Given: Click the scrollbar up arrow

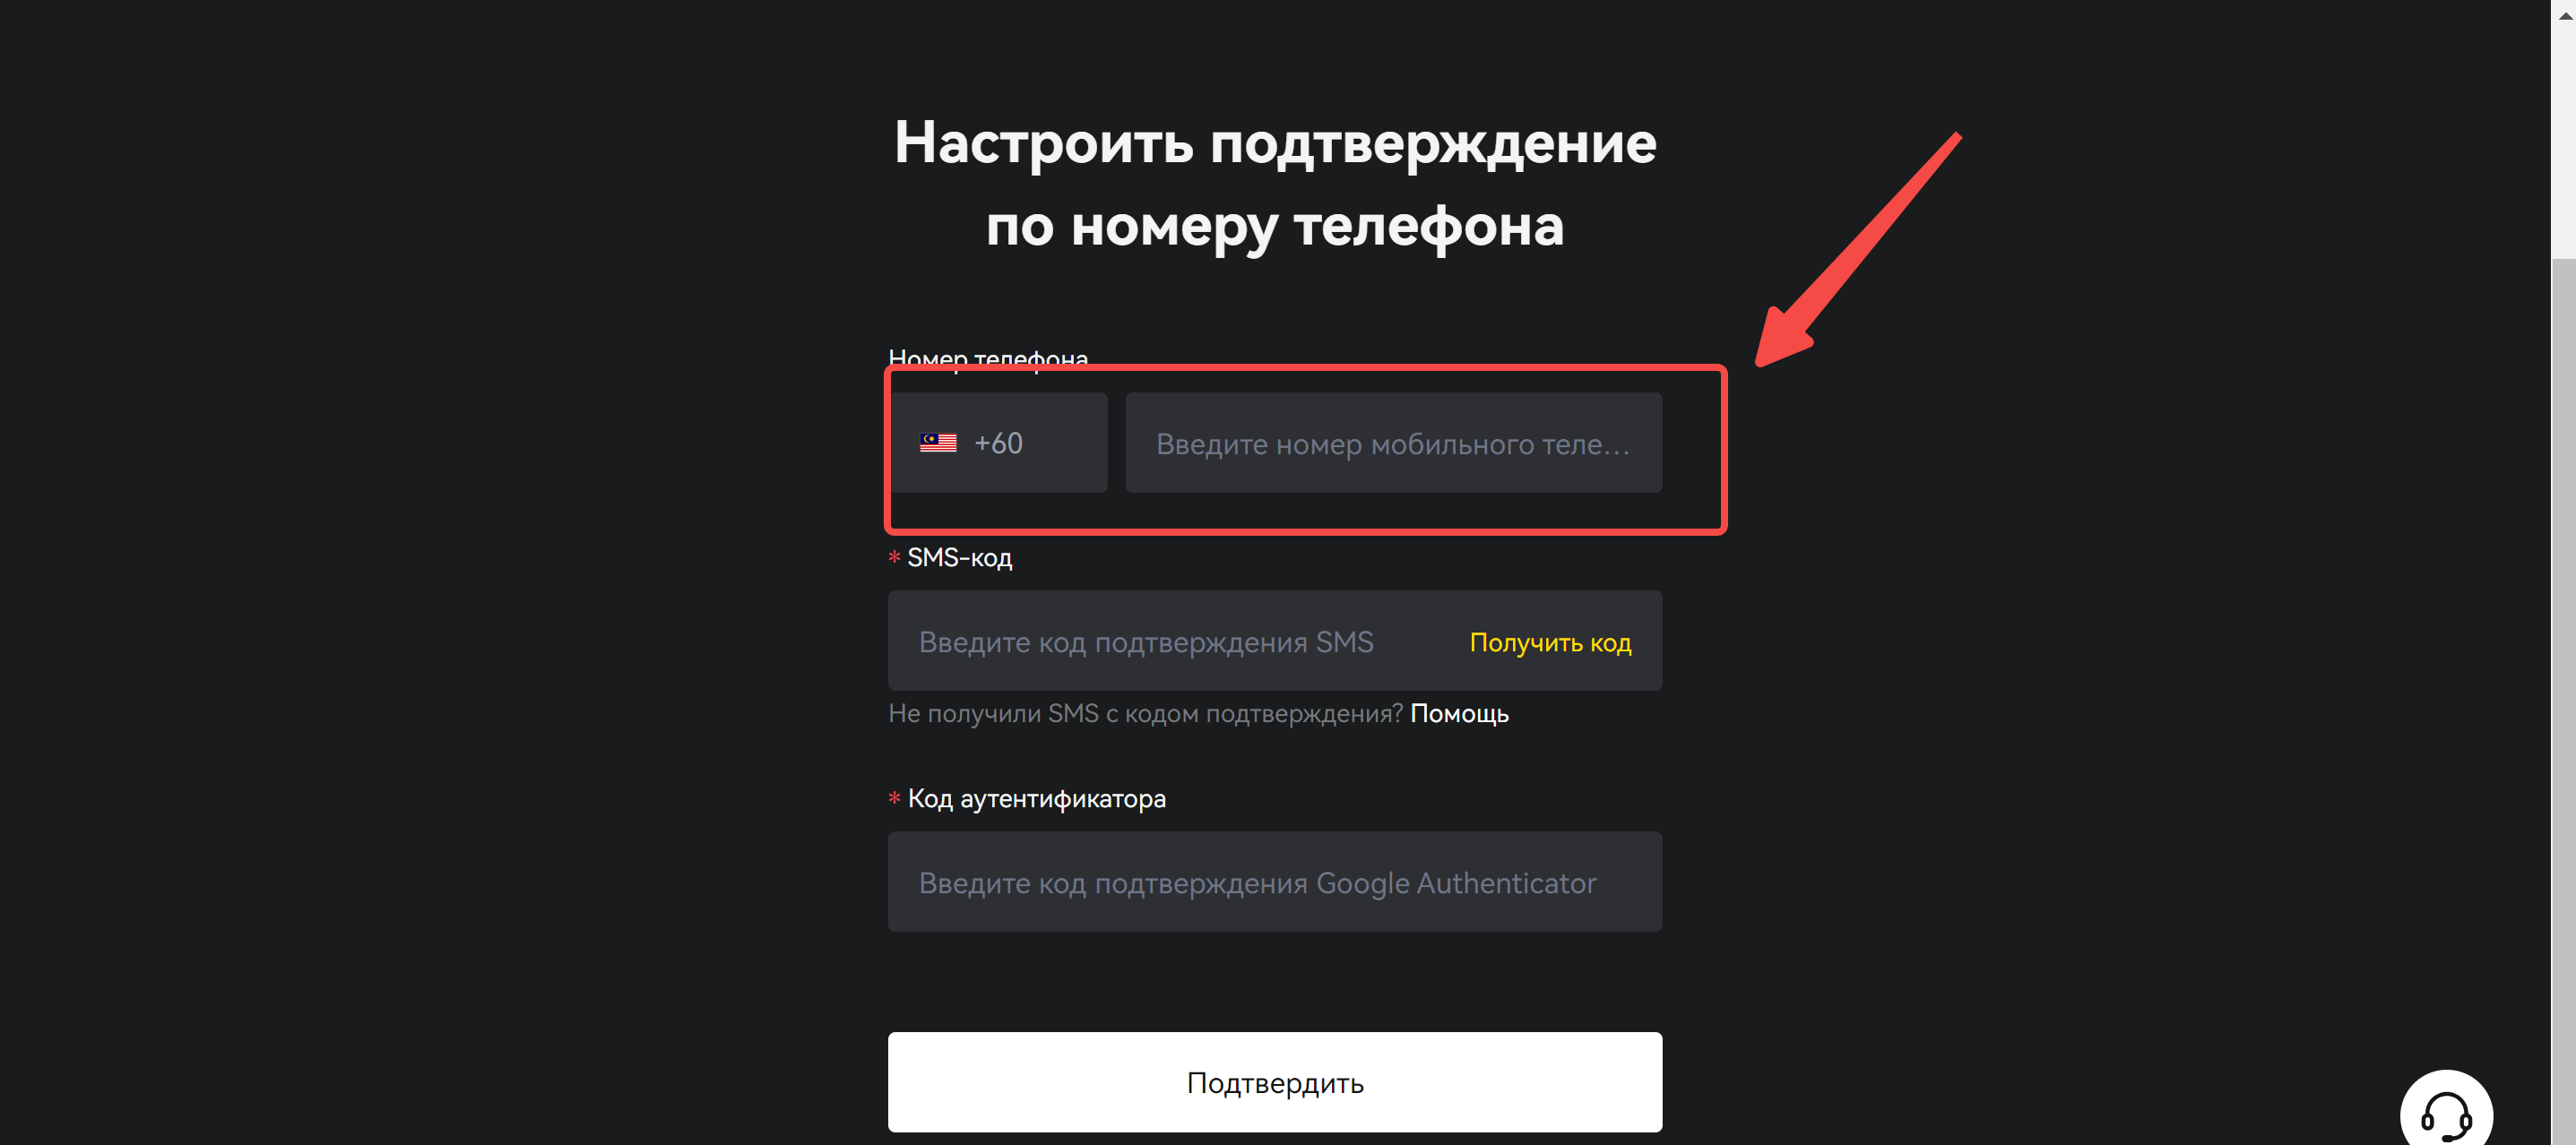Looking at the screenshot, I should click(x=2563, y=15).
